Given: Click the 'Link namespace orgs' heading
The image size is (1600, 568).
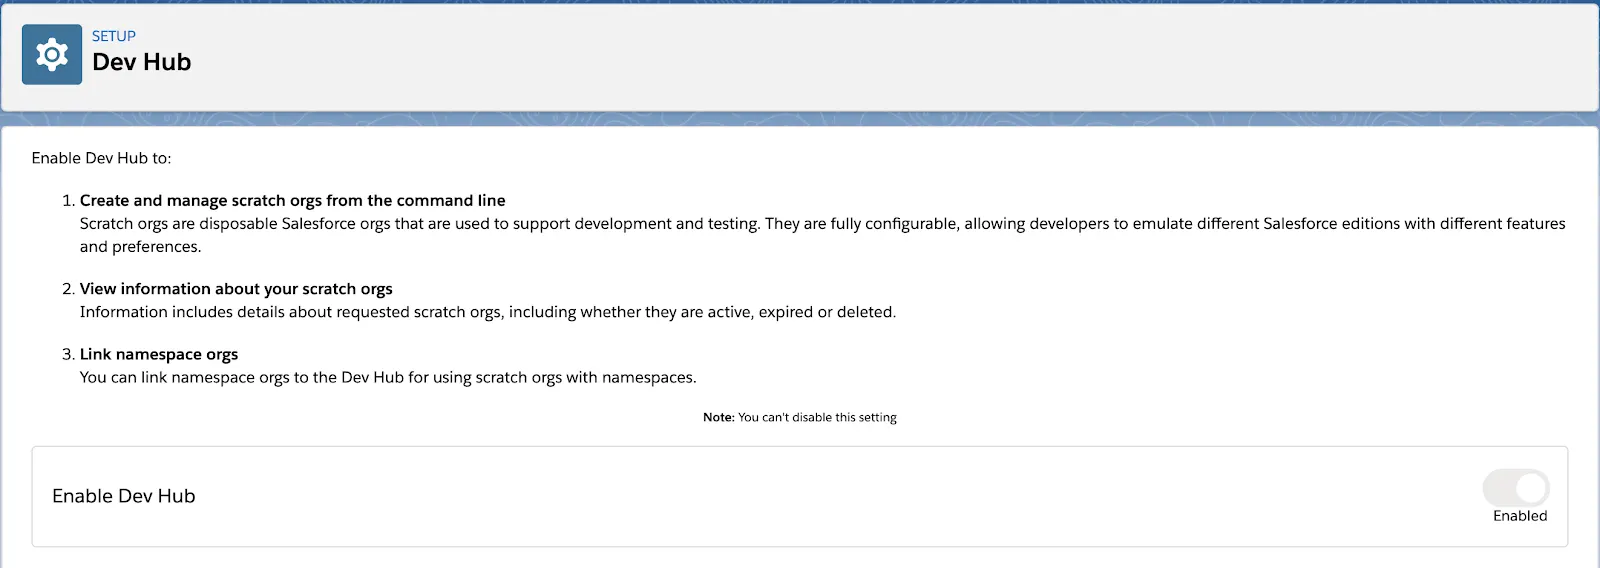Looking at the screenshot, I should tap(159, 355).
